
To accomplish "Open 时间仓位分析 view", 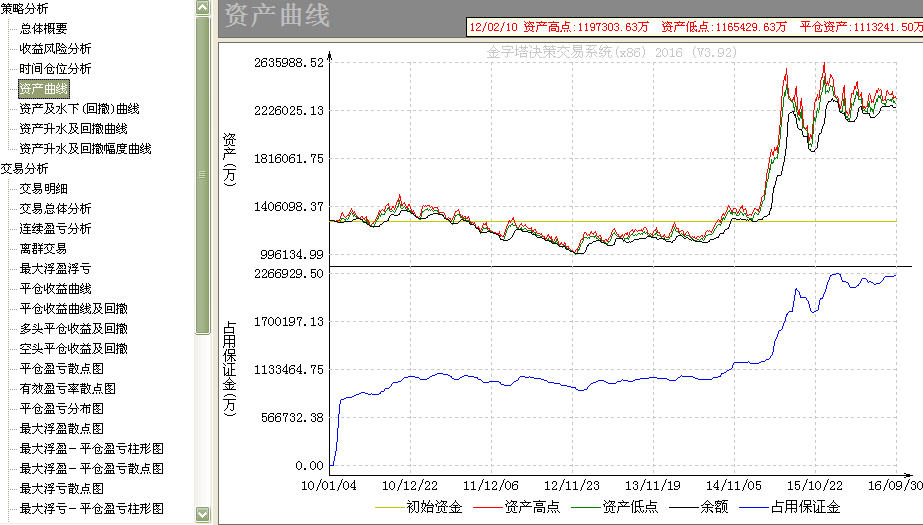I will click(x=55, y=69).
